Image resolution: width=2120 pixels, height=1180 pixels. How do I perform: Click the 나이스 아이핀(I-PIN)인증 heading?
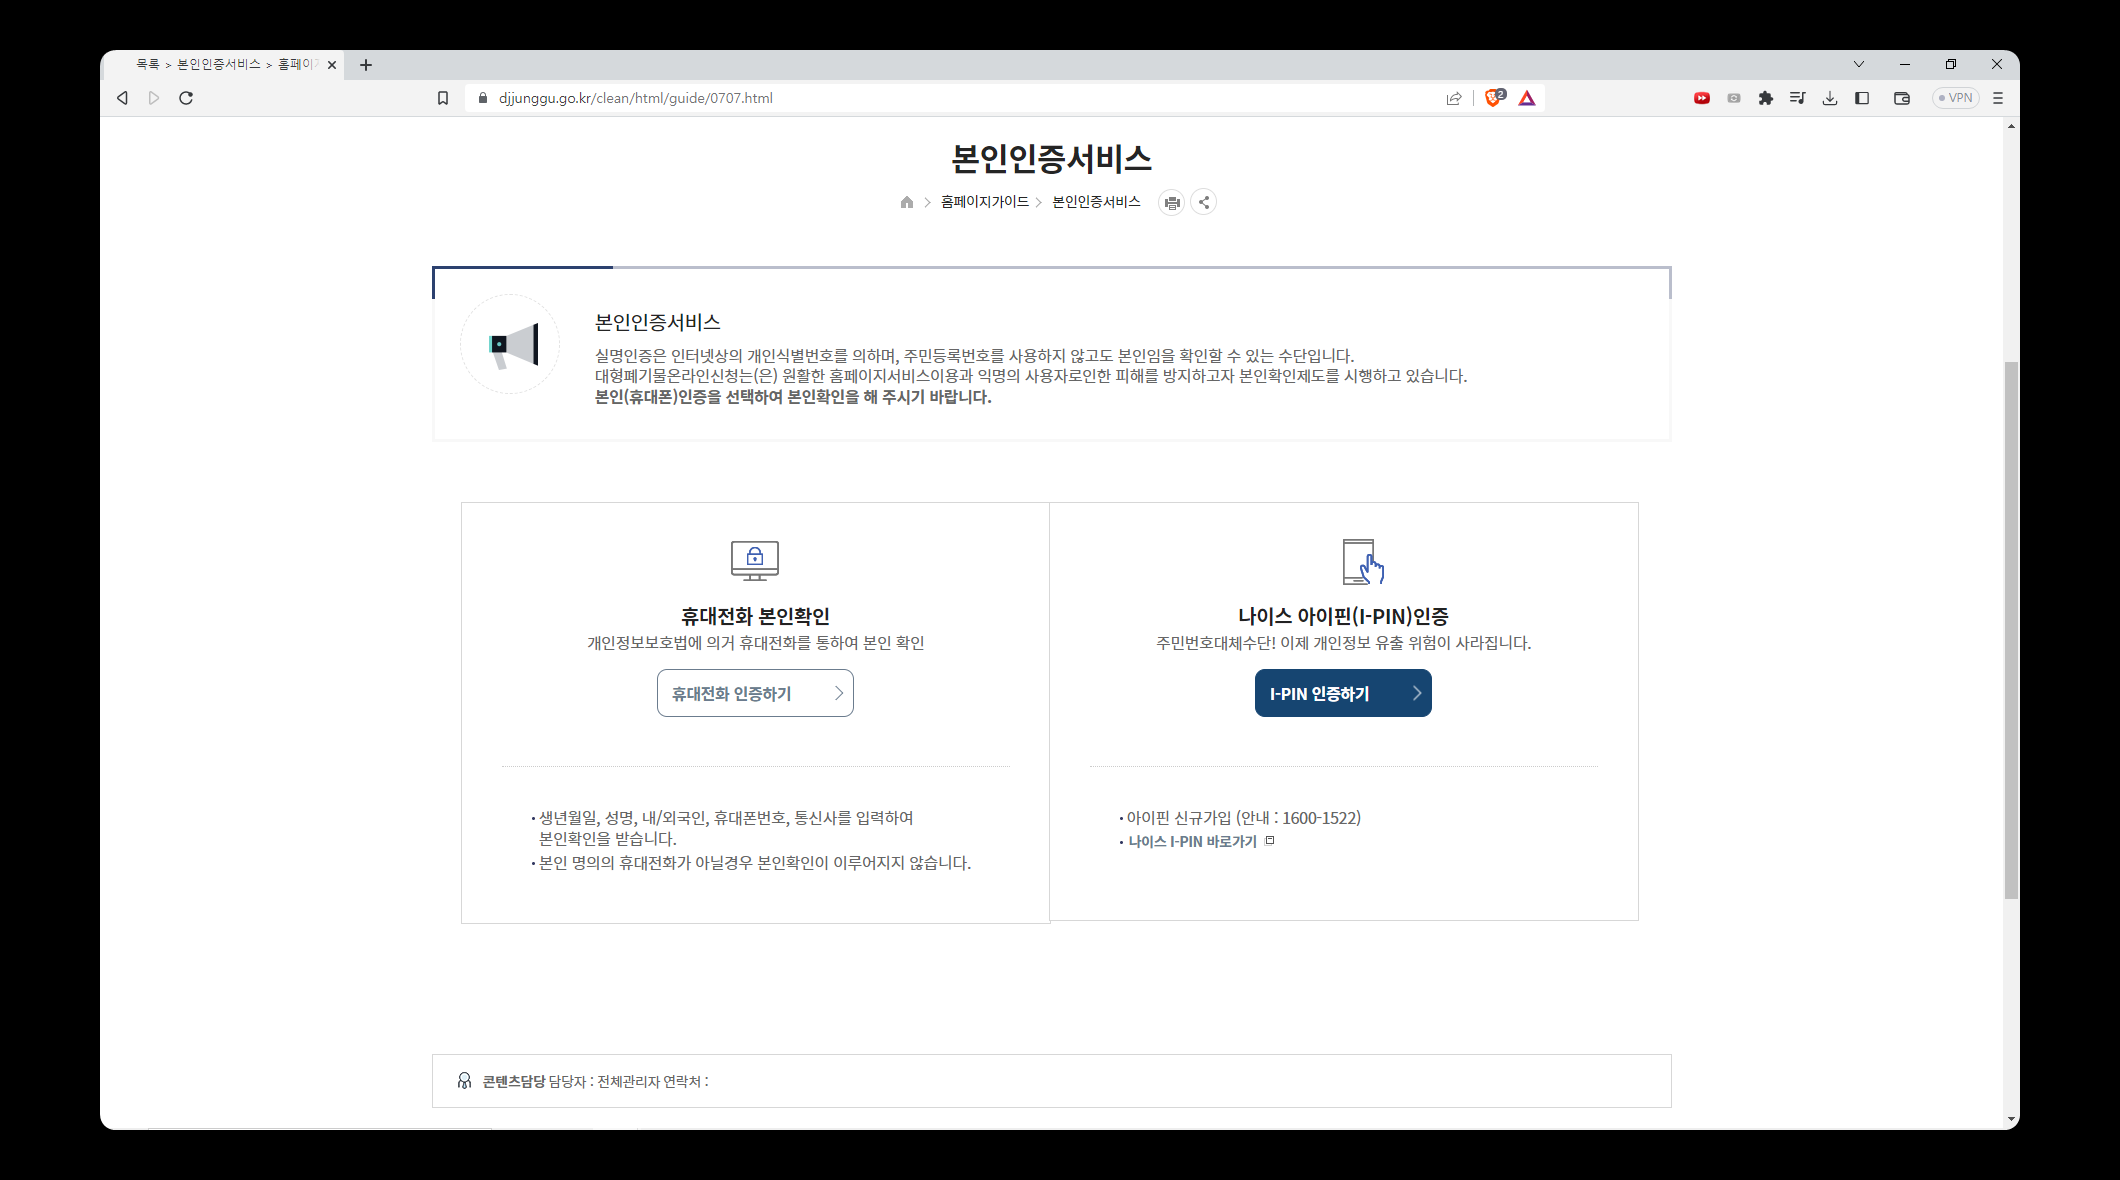pyautogui.click(x=1343, y=616)
